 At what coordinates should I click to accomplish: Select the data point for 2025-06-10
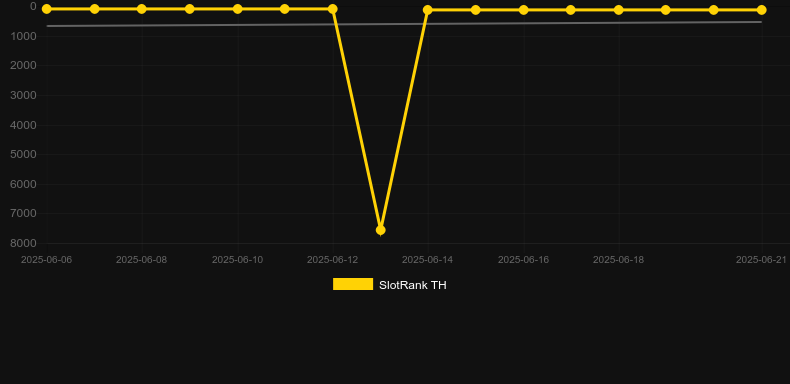237,9
